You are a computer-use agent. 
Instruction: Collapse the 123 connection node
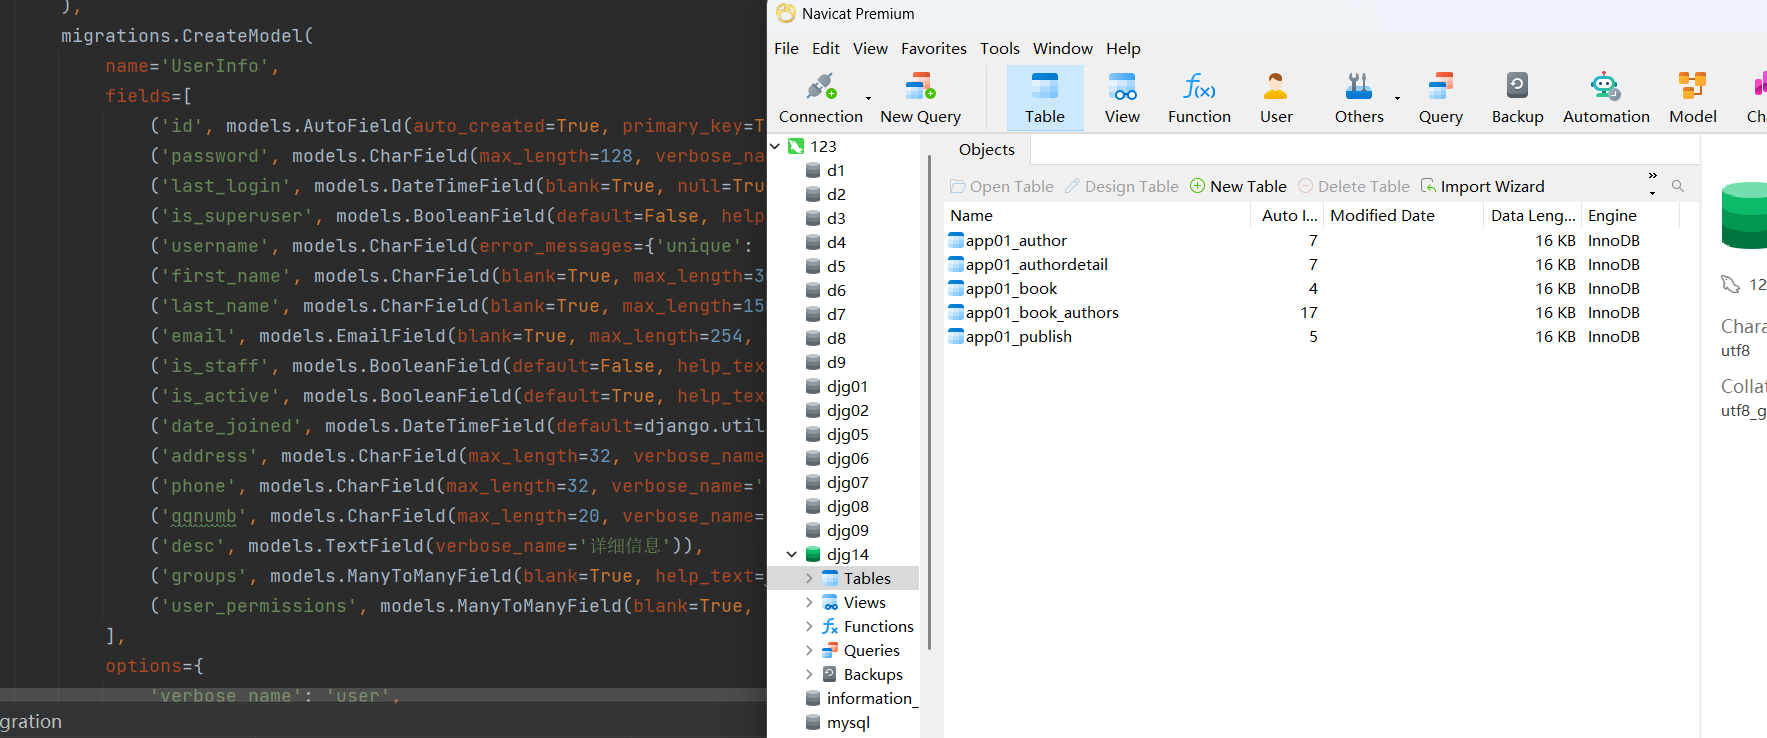pos(775,146)
